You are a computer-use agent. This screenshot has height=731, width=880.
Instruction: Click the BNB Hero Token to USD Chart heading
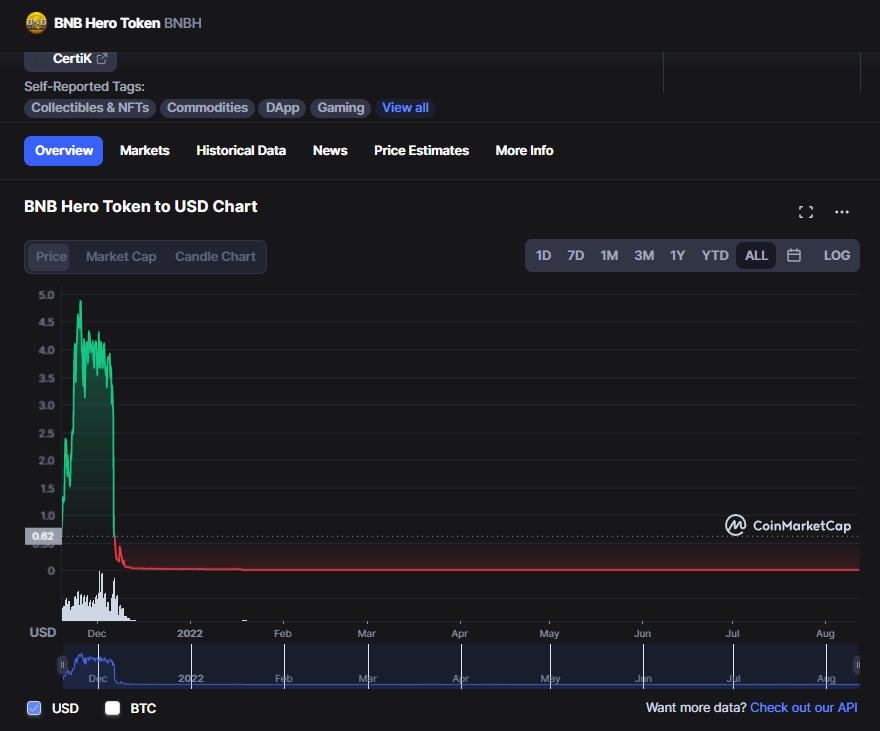pos(141,206)
